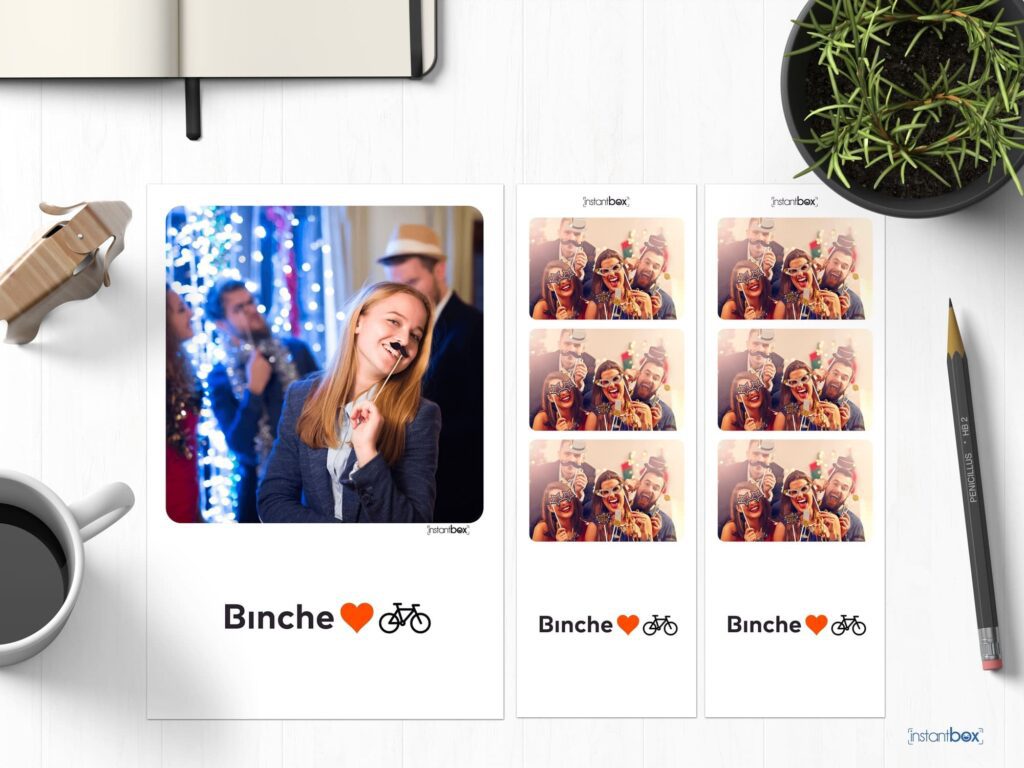Select the center photo on middle strip
The width and height of the screenshot is (1024, 768).
(607, 379)
